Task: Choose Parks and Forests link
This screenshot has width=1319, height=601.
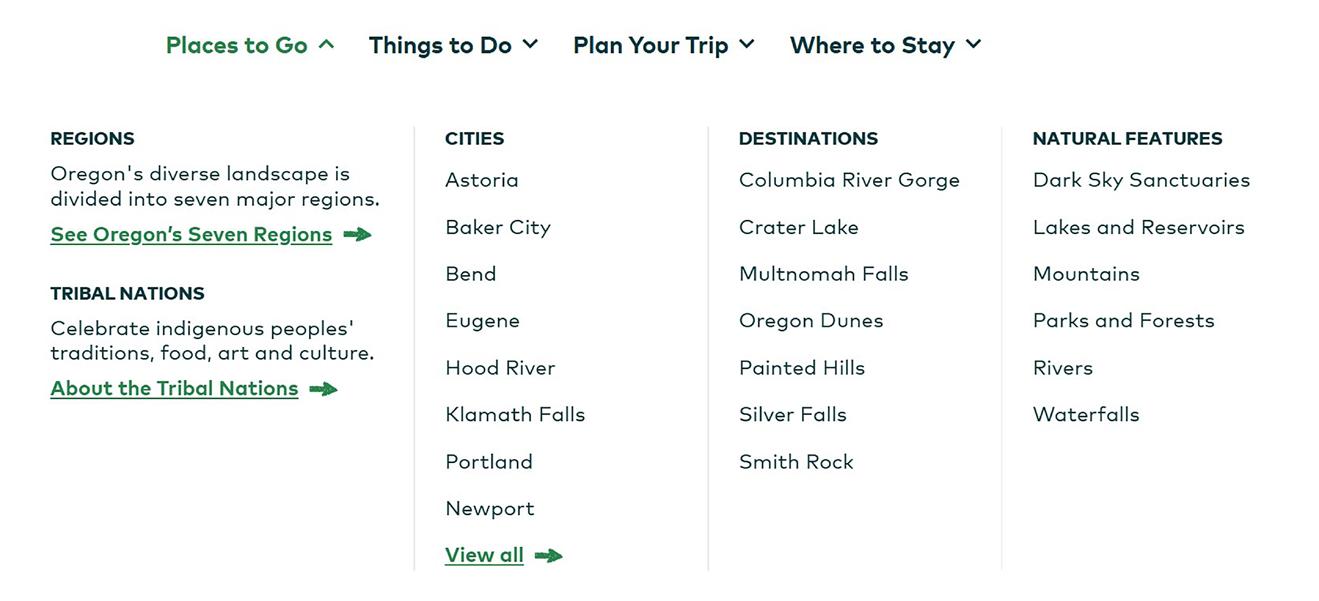Action: [1123, 321]
